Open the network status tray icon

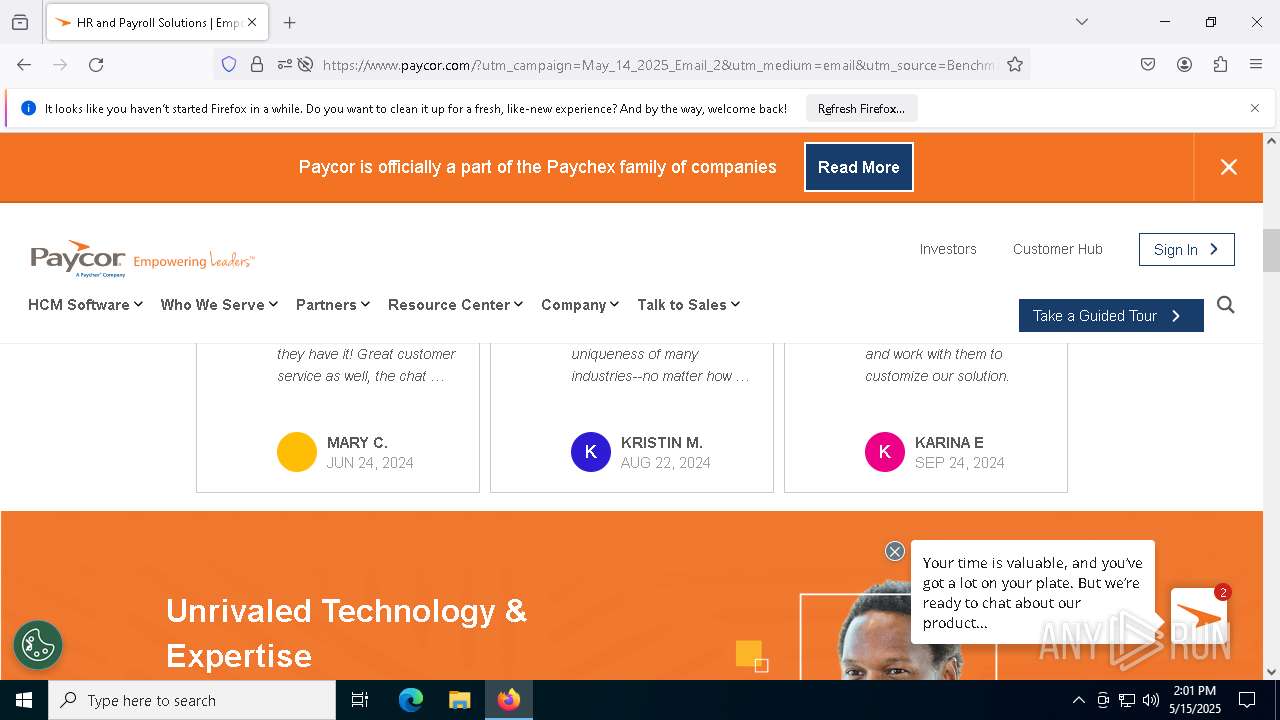click(x=1127, y=700)
